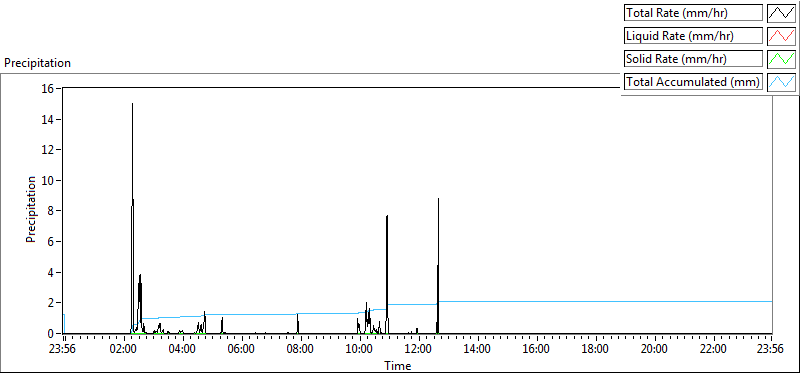Screen dimensions: 800x373
Task: Click the 0 value on y-axis
Action: point(51,333)
